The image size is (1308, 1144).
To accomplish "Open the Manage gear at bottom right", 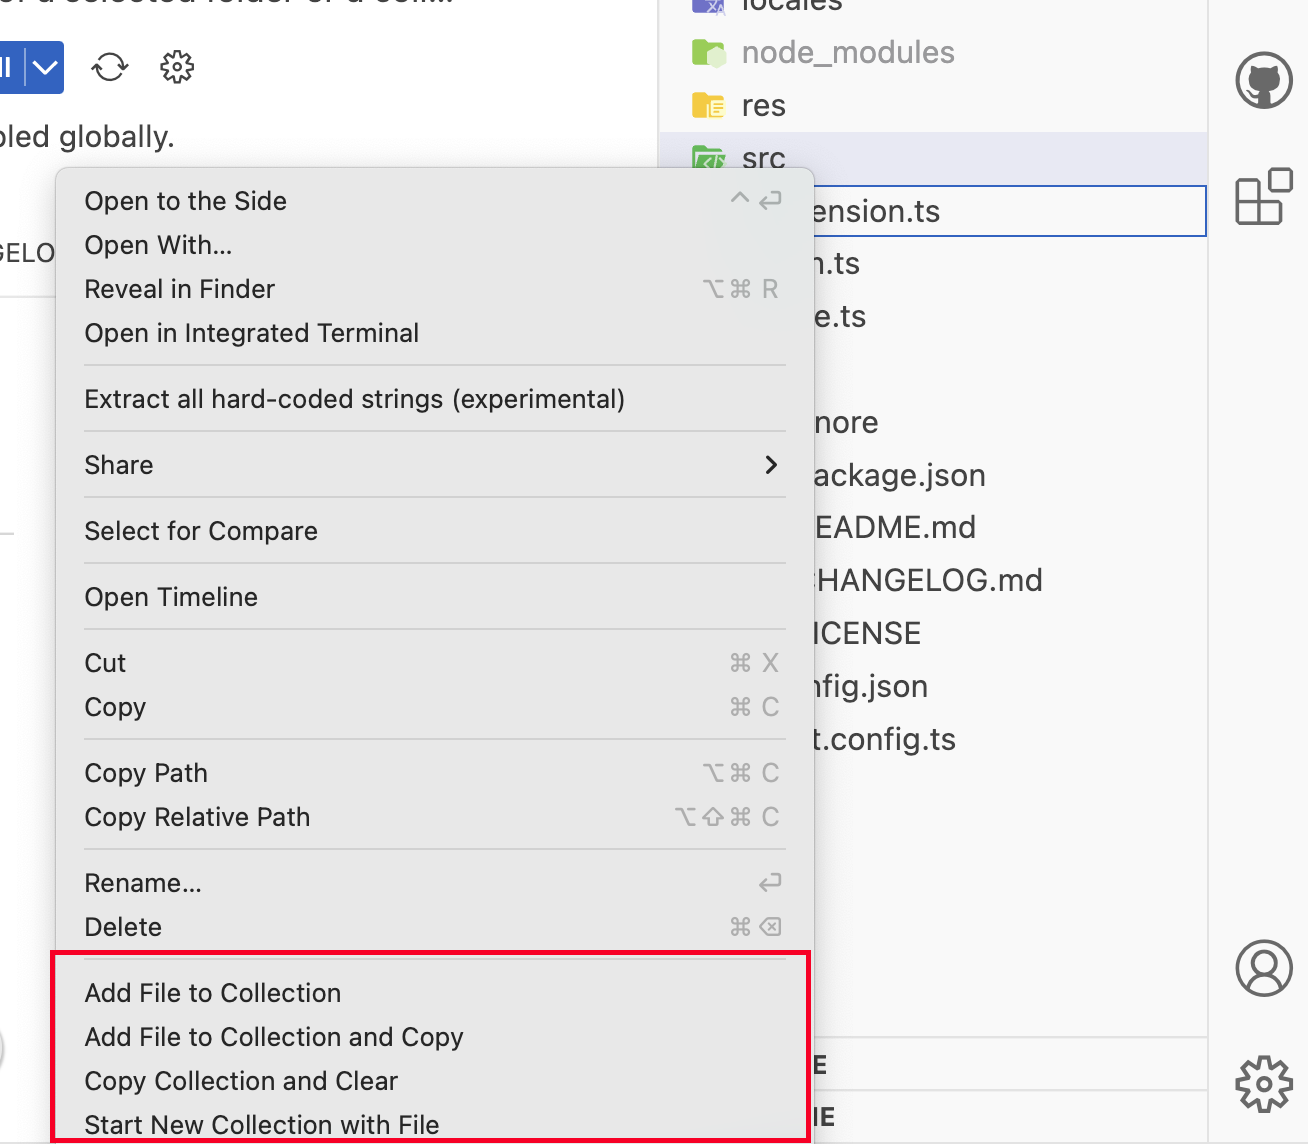I will [1264, 1083].
